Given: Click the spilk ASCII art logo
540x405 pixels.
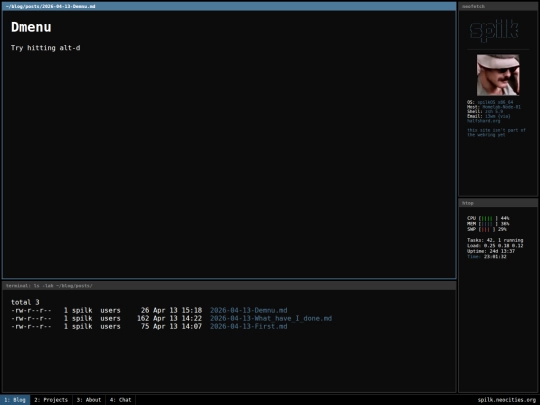Looking at the screenshot, I should coord(494,31).
